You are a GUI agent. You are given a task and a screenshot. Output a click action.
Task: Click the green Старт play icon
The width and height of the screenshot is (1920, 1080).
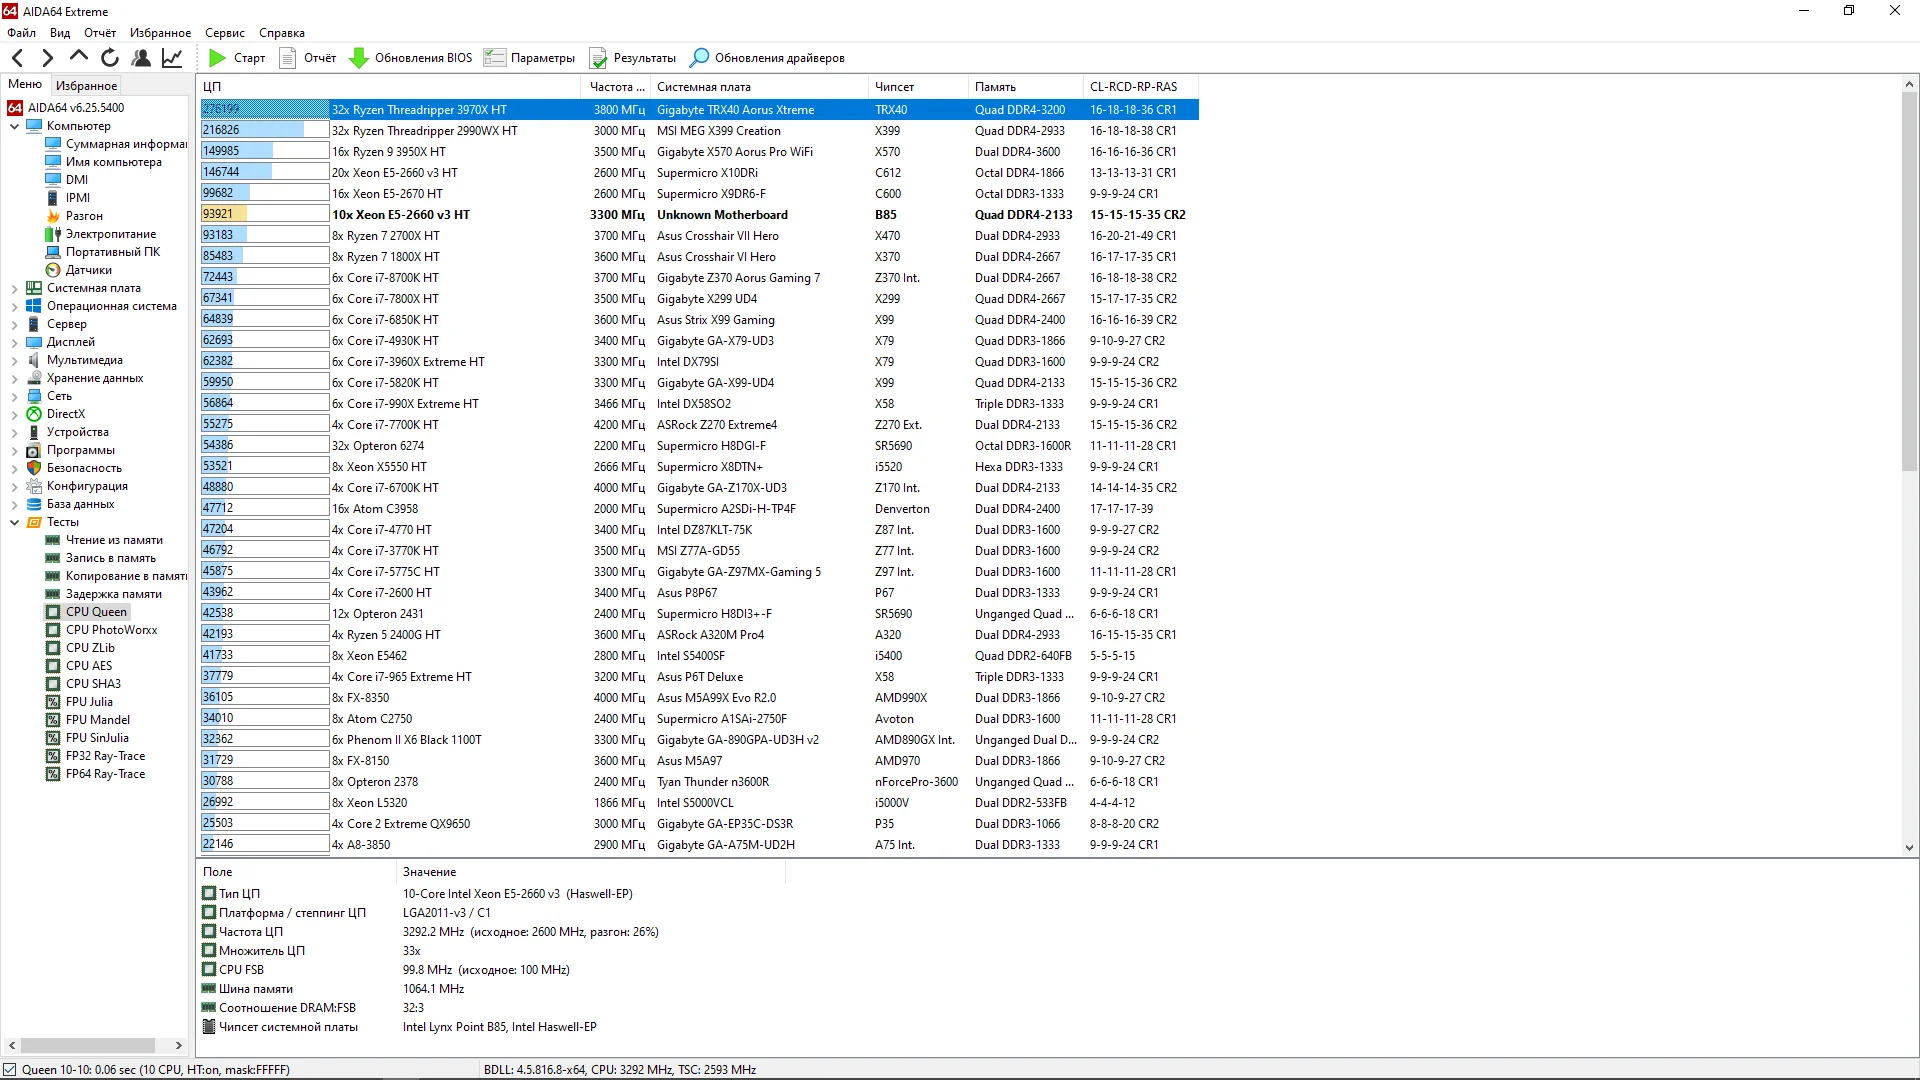click(217, 58)
